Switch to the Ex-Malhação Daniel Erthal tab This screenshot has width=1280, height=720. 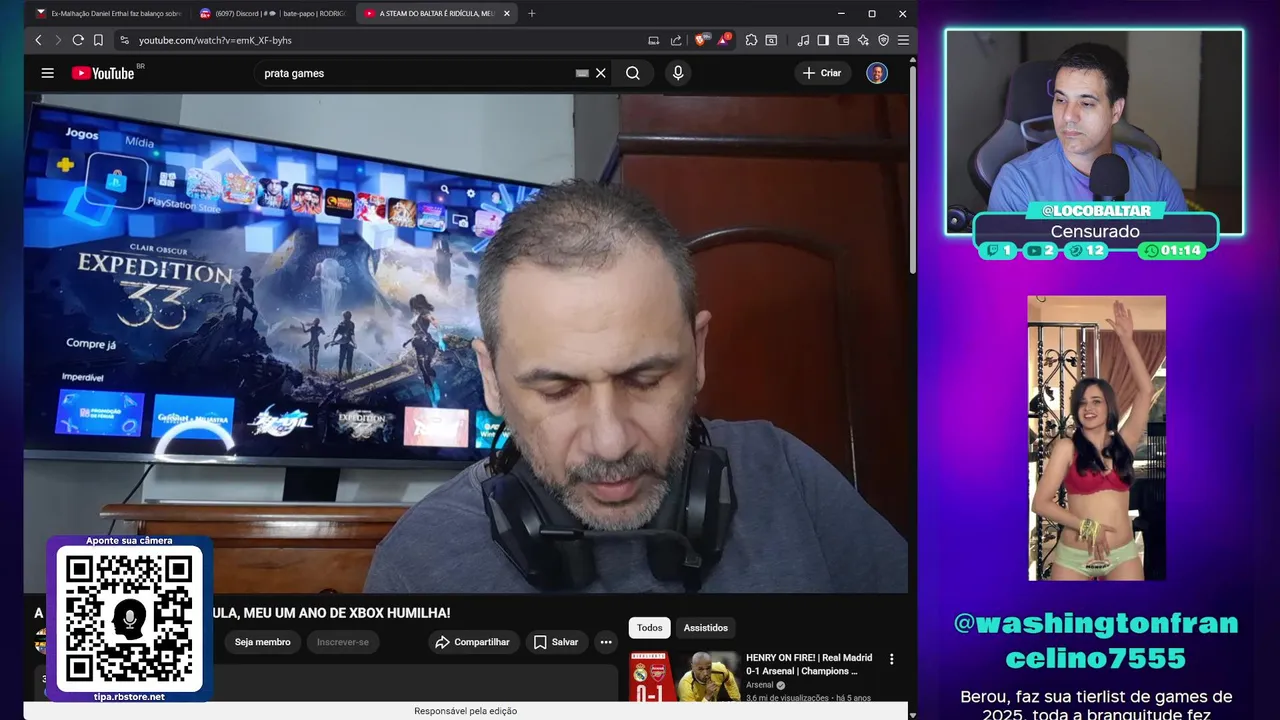pyautogui.click(x=108, y=14)
